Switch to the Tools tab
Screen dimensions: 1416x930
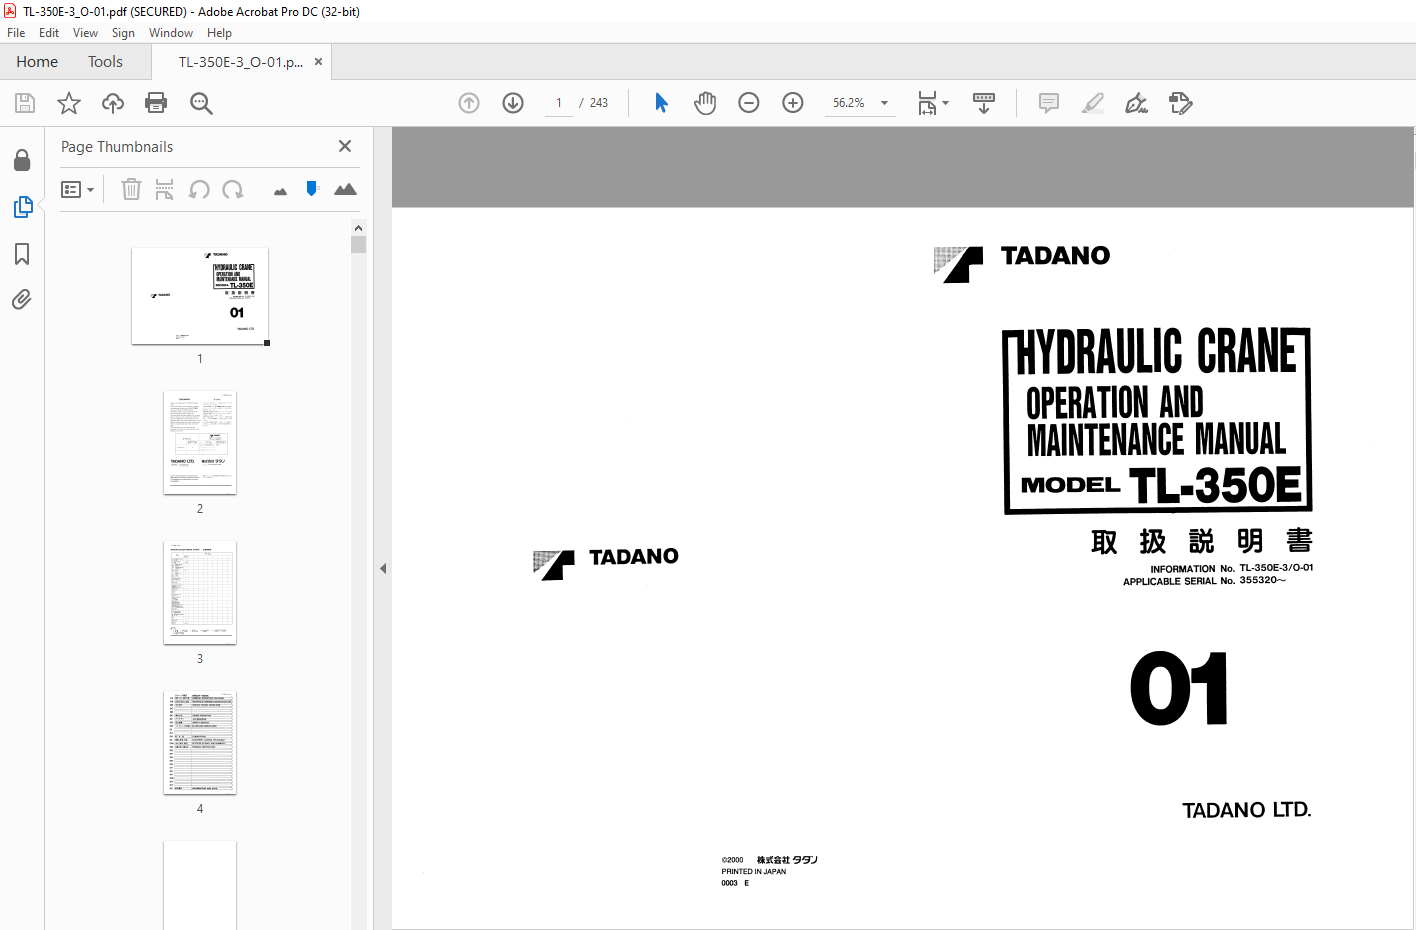coord(105,62)
